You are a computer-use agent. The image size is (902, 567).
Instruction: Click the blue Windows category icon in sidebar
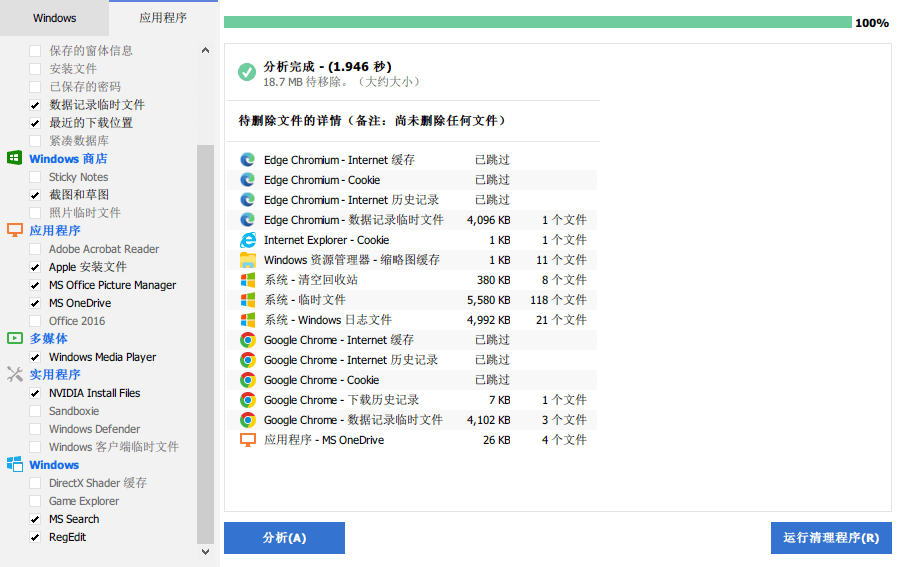(x=14, y=464)
